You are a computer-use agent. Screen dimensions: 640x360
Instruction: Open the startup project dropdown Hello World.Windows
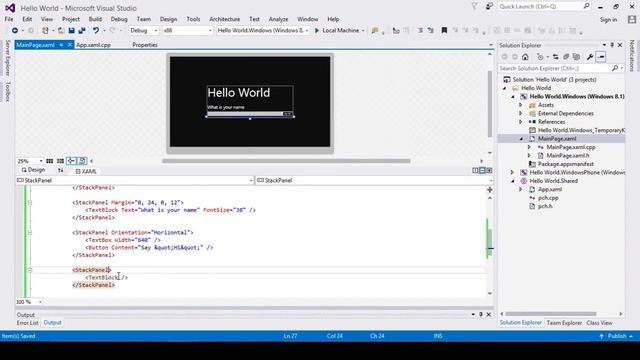[x=263, y=31]
